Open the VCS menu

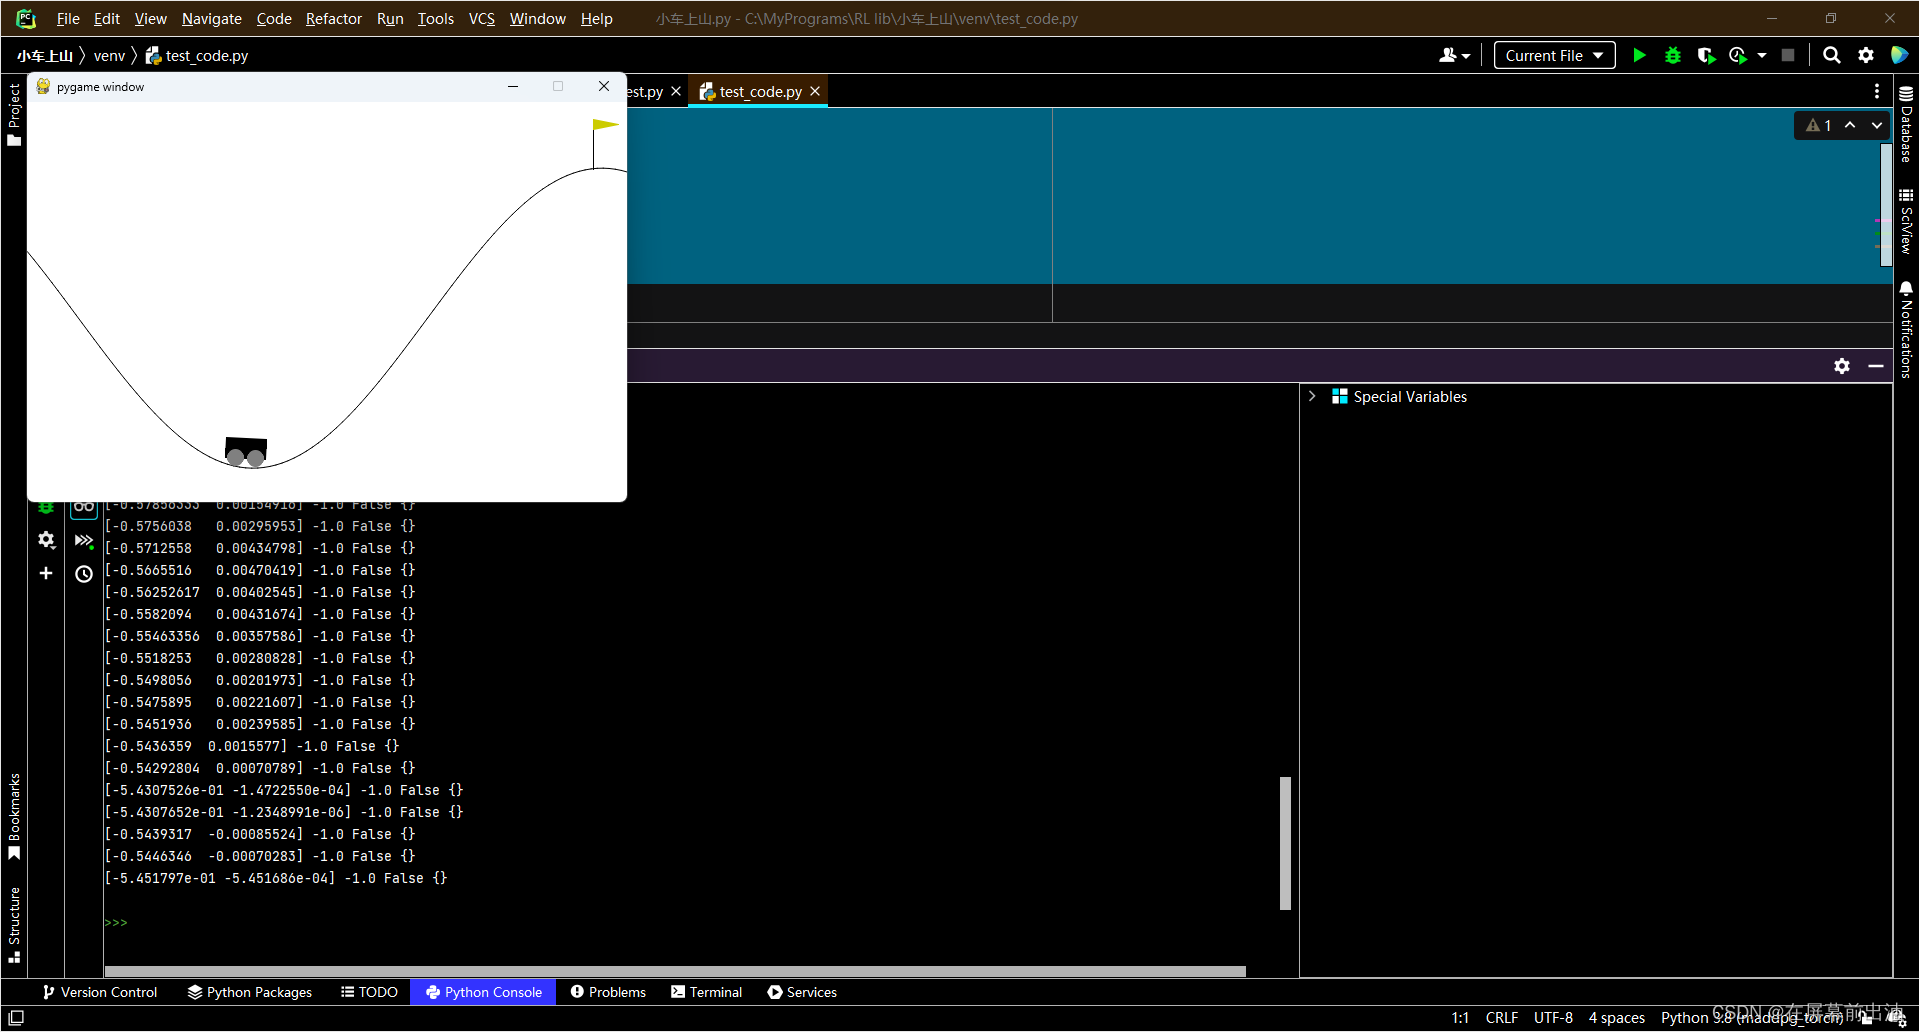(x=482, y=18)
